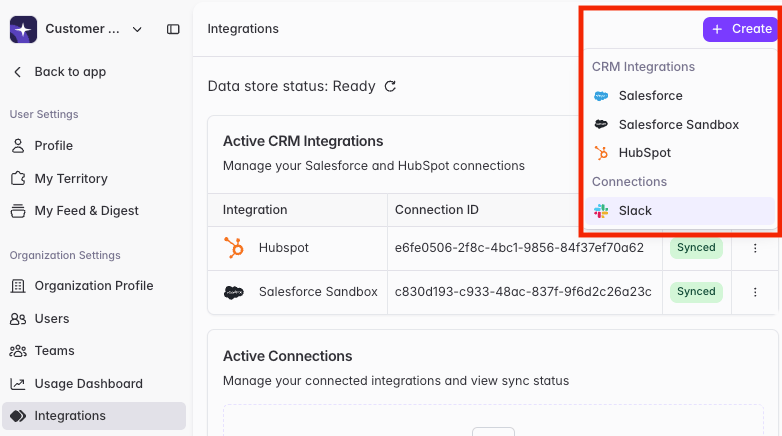The width and height of the screenshot is (782, 436).
Task: Click the Hubspot integration name
Action: (x=283, y=248)
